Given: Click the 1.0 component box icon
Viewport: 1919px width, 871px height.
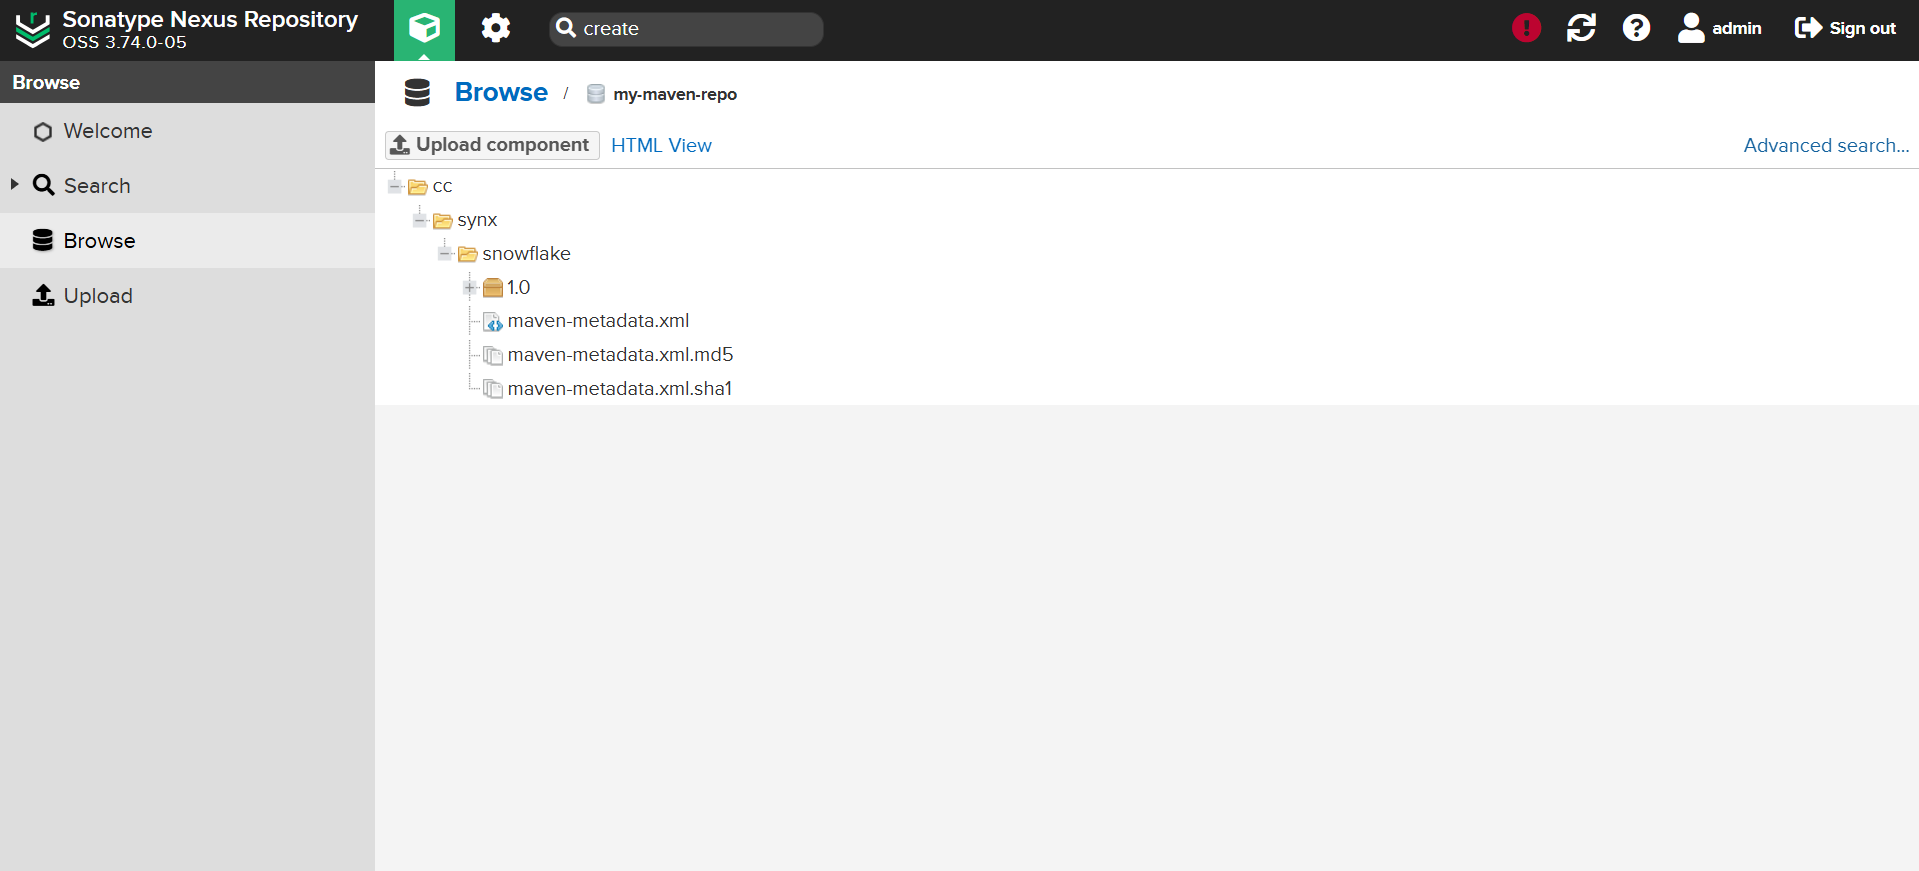Looking at the screenshot, I should [493, 288].
